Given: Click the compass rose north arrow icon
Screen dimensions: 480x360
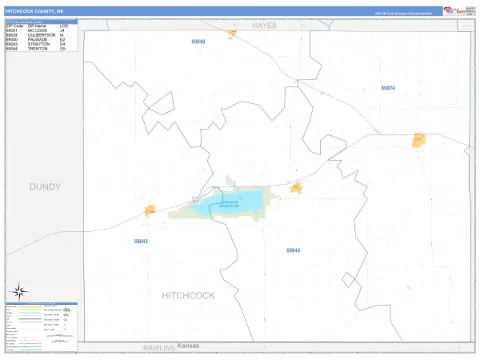Looking at the screenshot, I should click(x=19, y=291).
